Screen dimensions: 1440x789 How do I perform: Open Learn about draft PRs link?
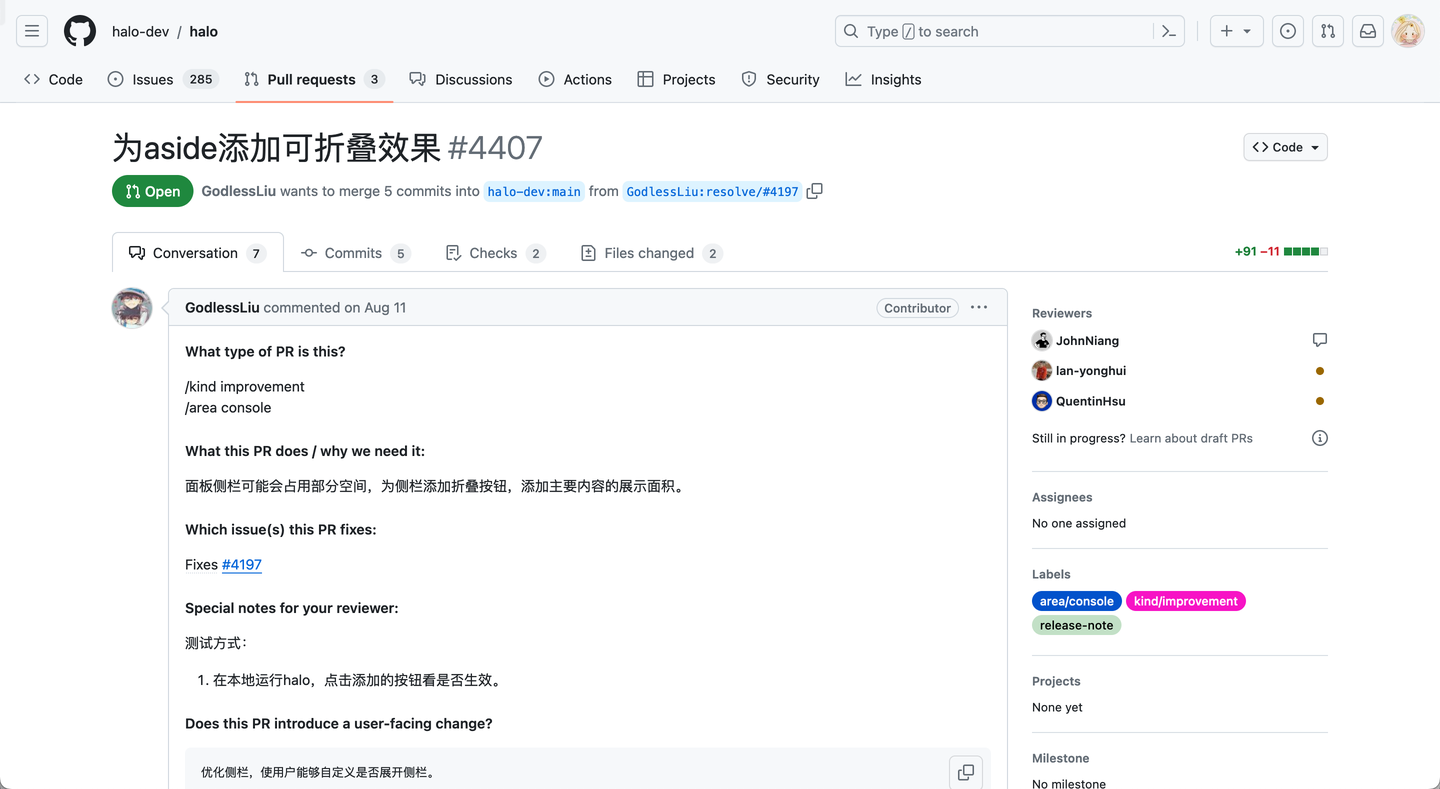[x=1191, y=438]
